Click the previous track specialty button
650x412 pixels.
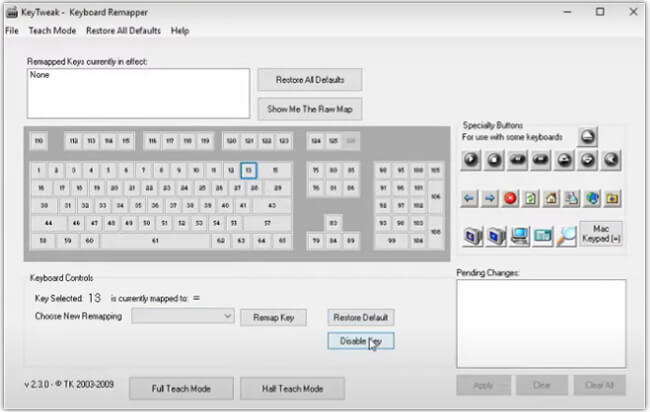tap(517, 160)
